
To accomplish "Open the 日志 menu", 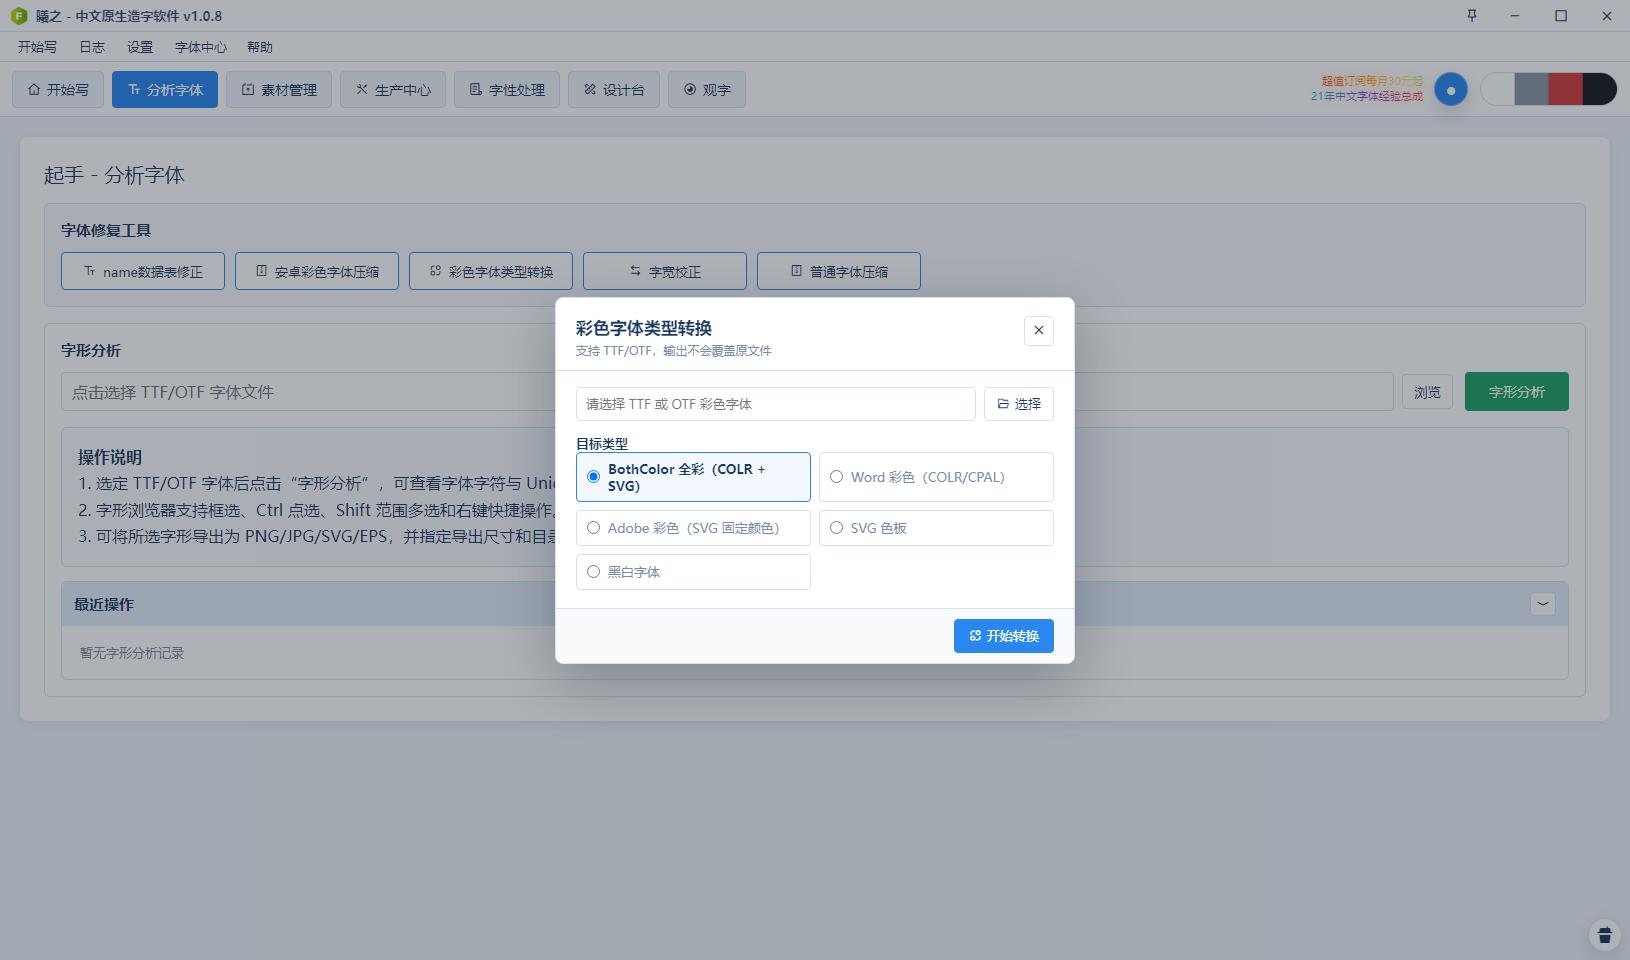I will pyautogui.click(x=92, y=47).
